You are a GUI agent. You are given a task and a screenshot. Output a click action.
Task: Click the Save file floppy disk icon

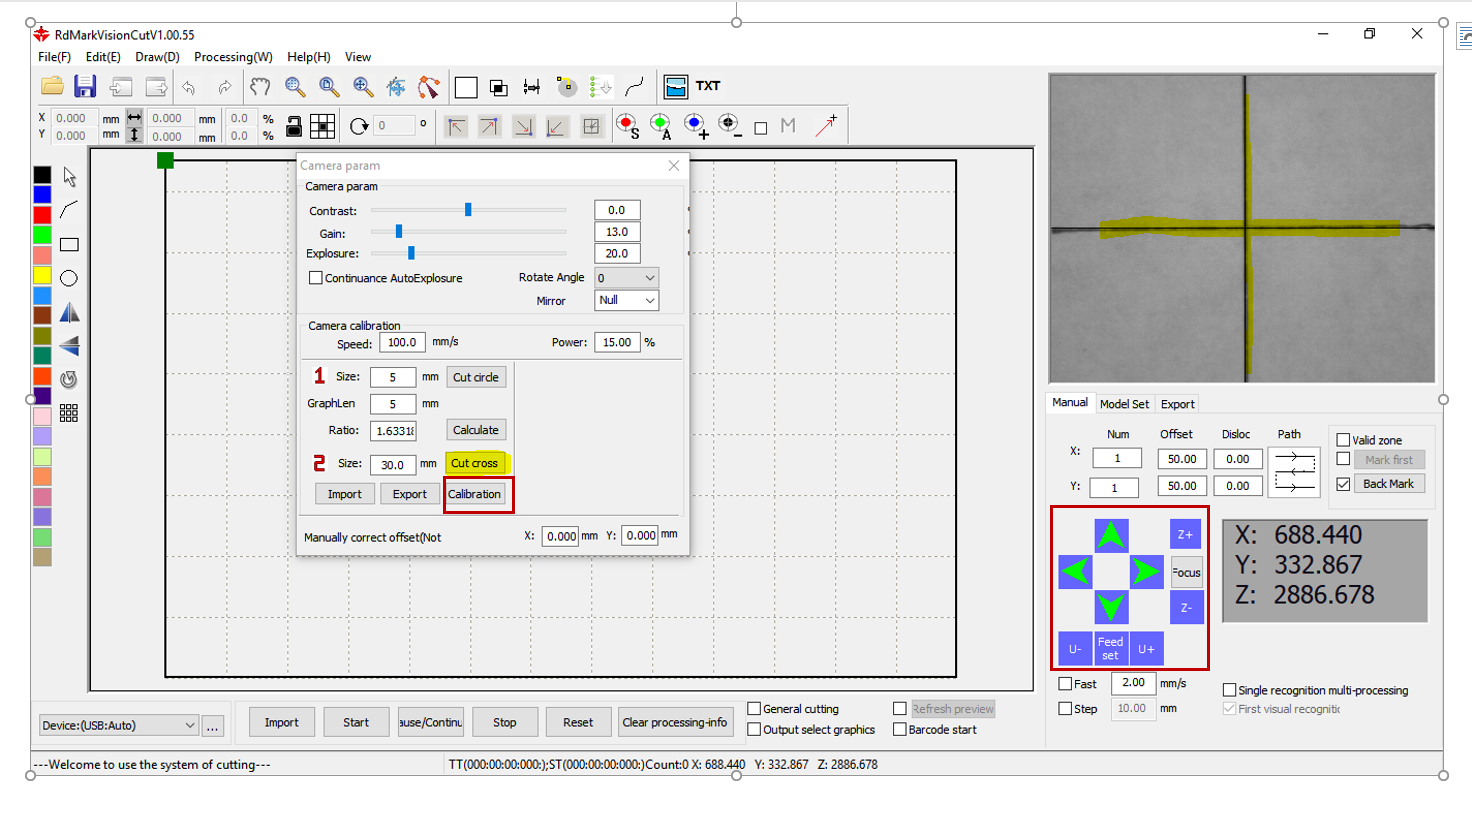click(85, 87)
